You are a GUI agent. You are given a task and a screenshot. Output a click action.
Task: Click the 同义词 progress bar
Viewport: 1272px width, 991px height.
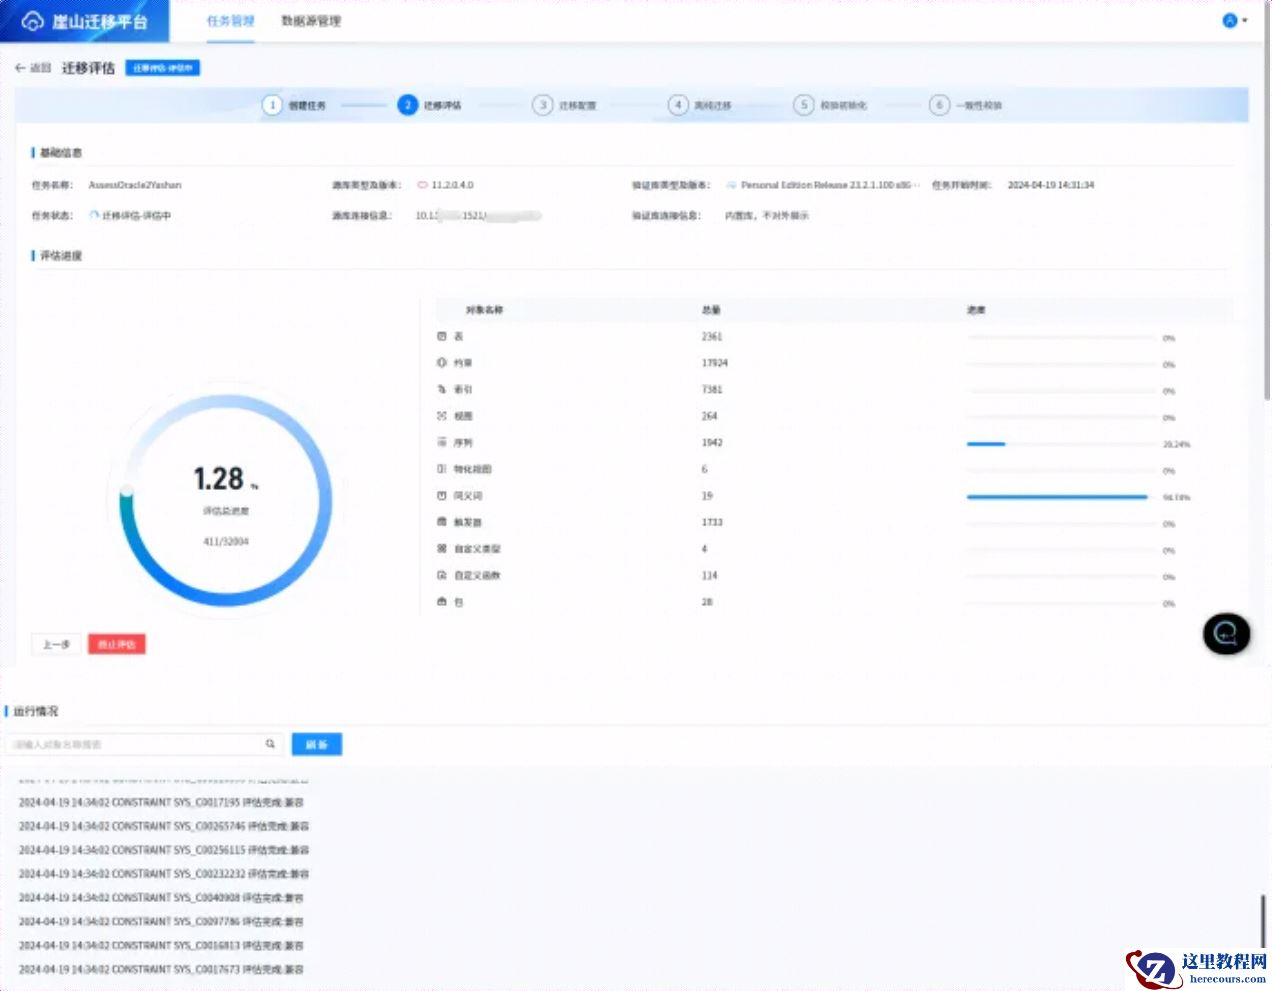pos(1057,497)
